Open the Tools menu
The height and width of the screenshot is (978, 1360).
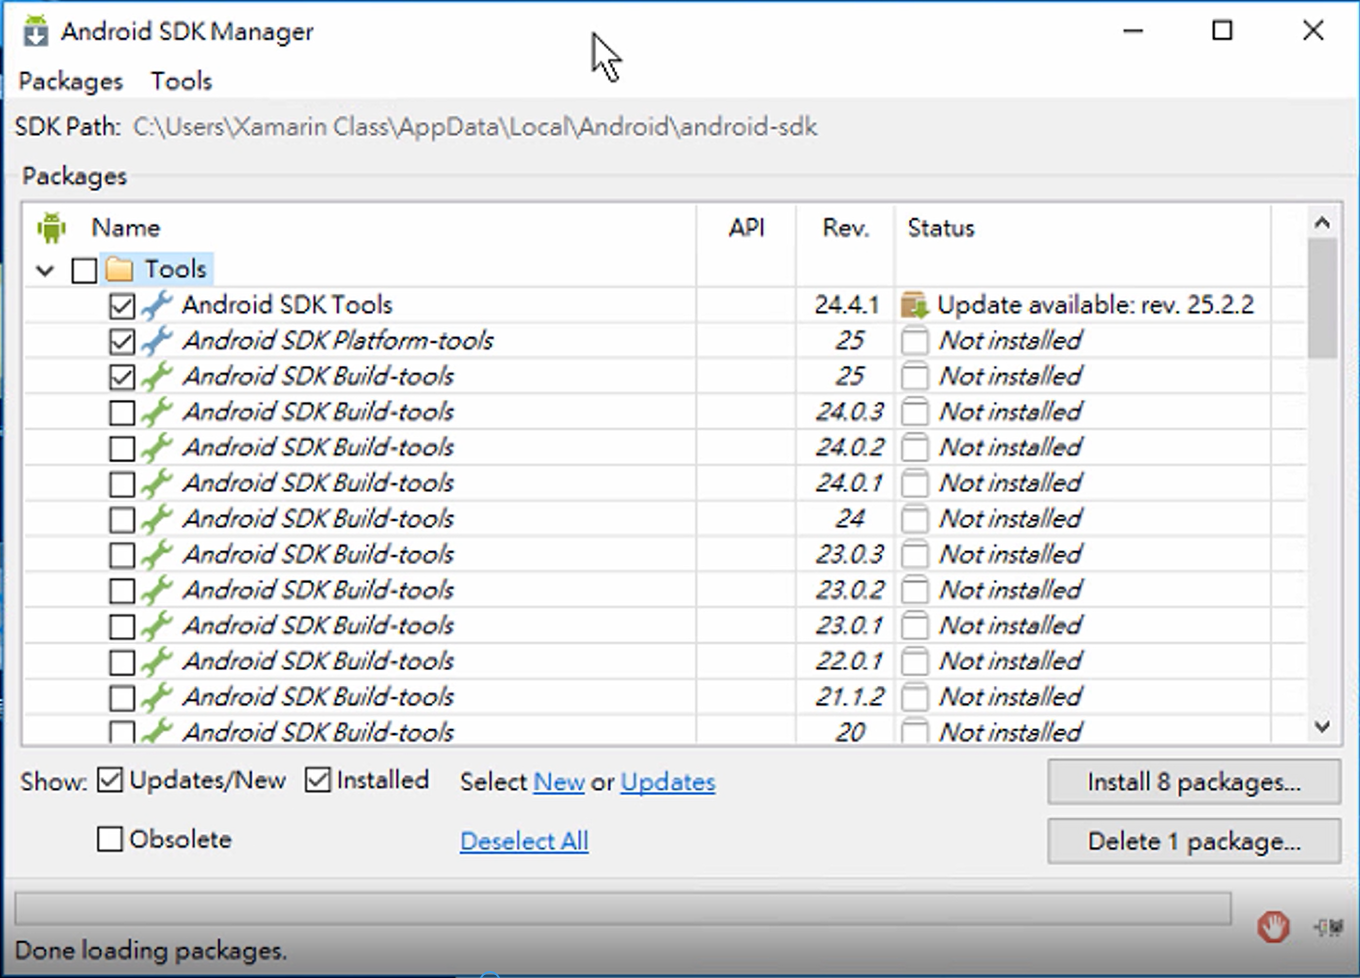click(181, 81)
